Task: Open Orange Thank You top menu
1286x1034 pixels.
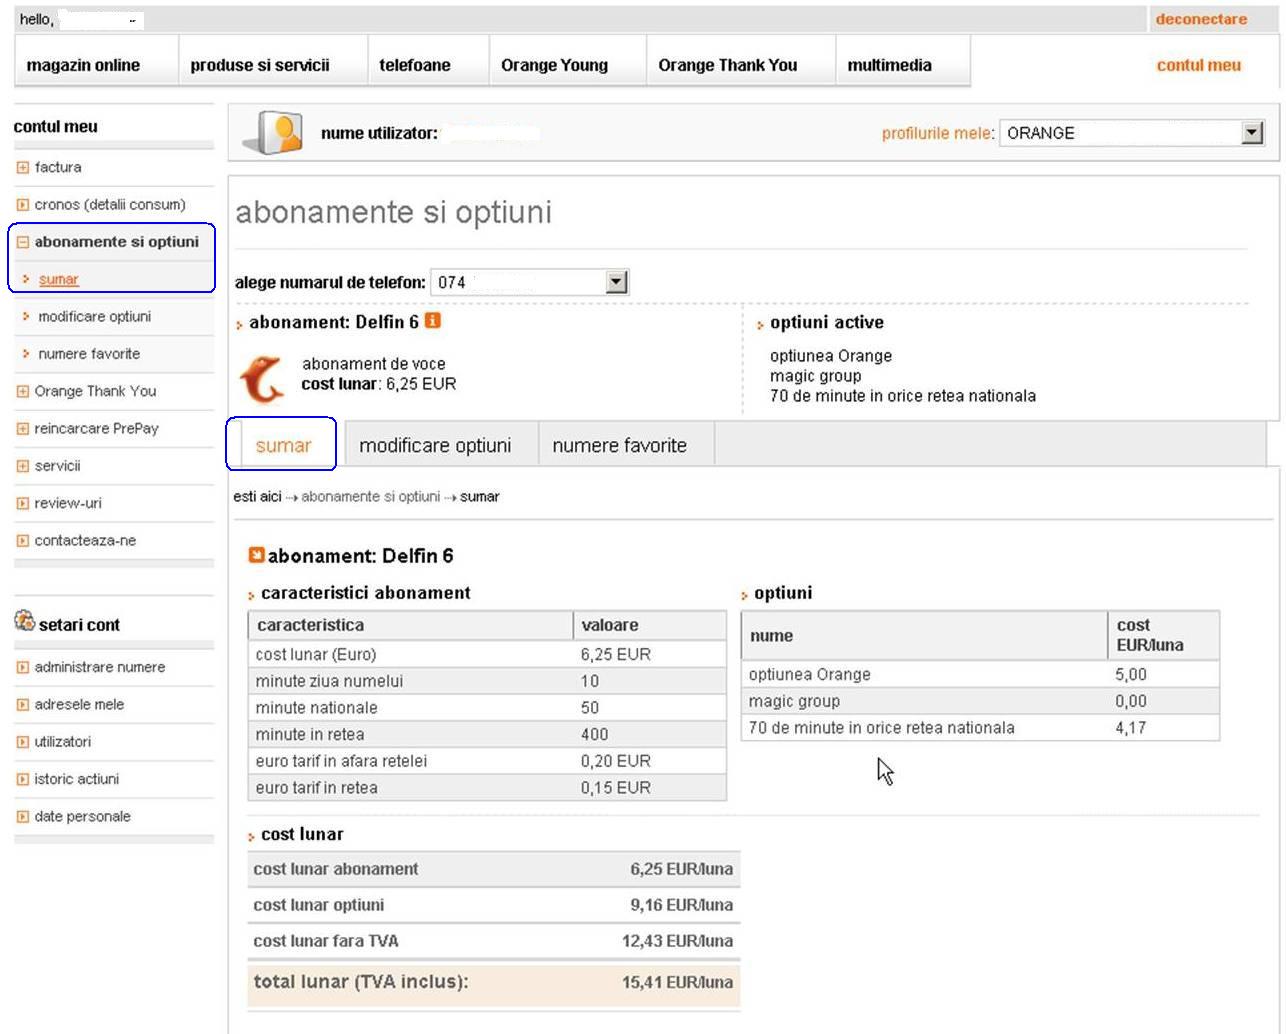Action: click(x=728, y=65)
